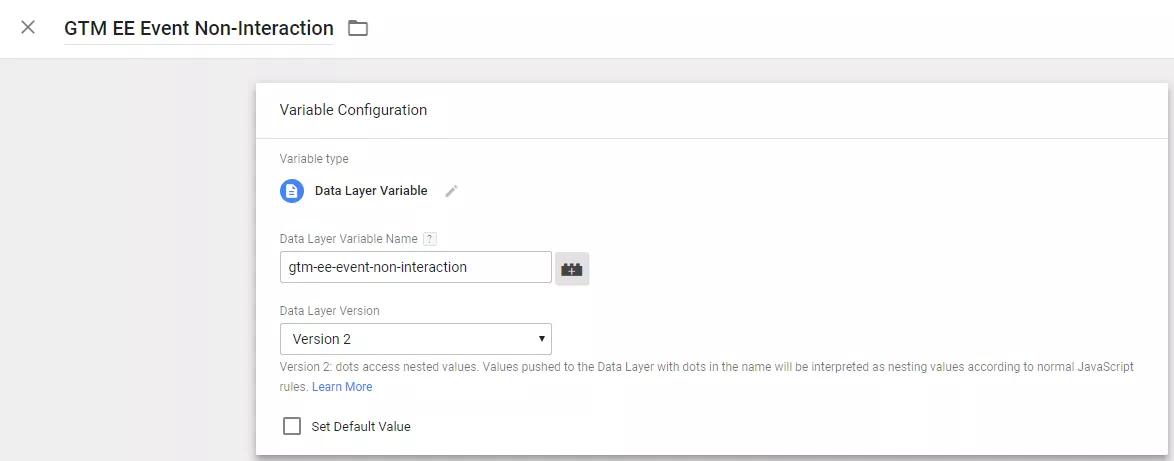The image size is (1174, 461).
Task: Open help tooltip for Data Layer Variable Name
Action: pos(430,239)
